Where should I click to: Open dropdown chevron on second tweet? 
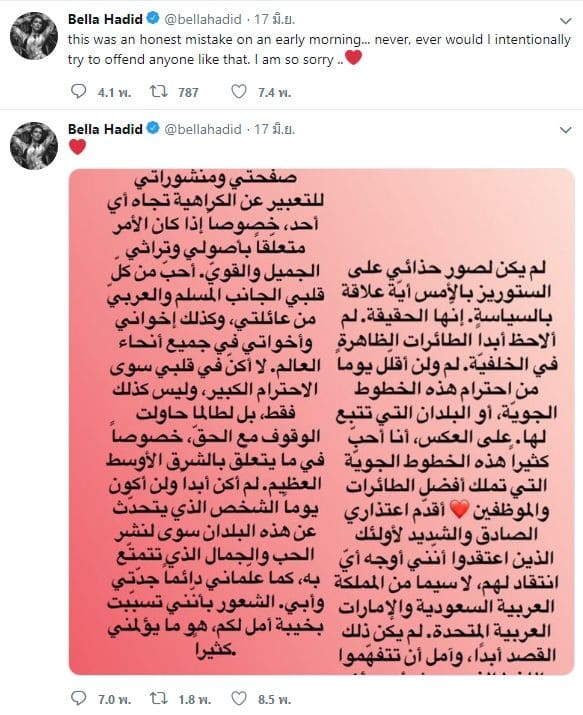point(565,130)
